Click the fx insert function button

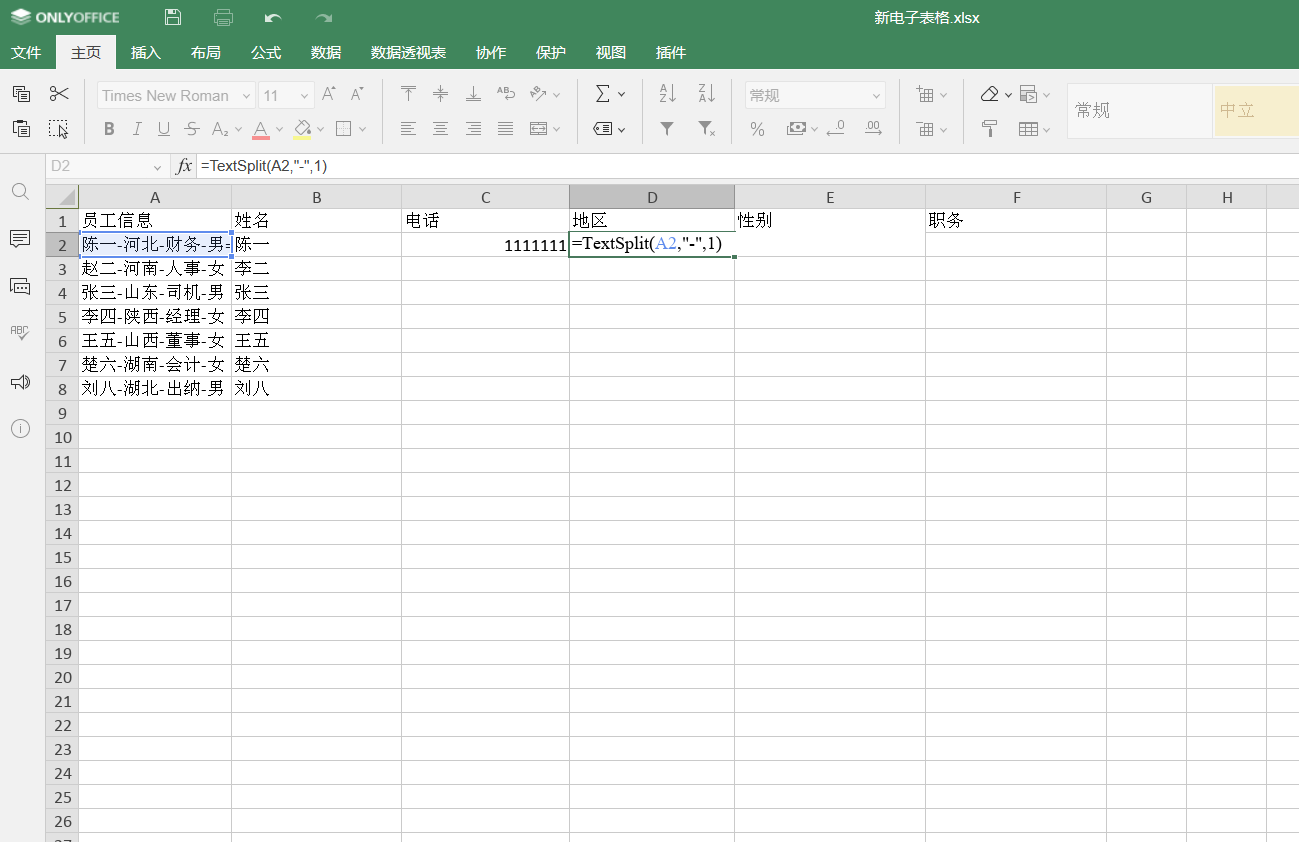pos(183,166)
